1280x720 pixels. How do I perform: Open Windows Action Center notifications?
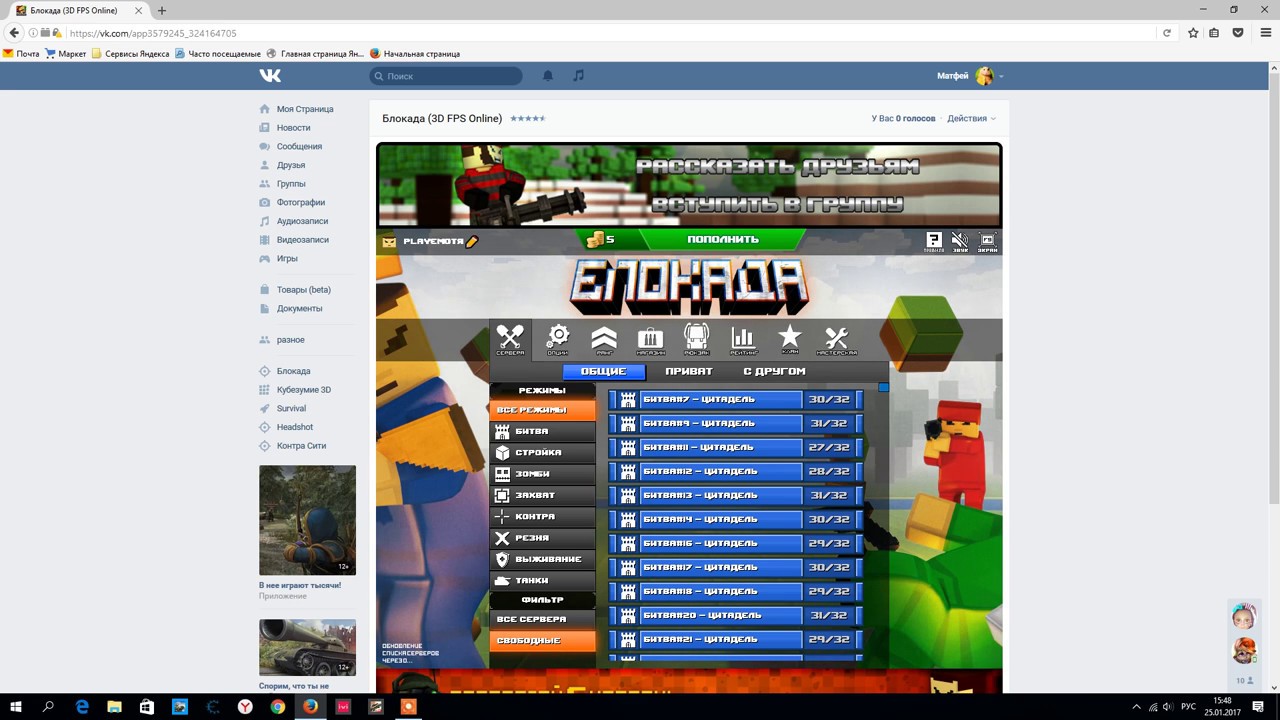[1258, 706]
